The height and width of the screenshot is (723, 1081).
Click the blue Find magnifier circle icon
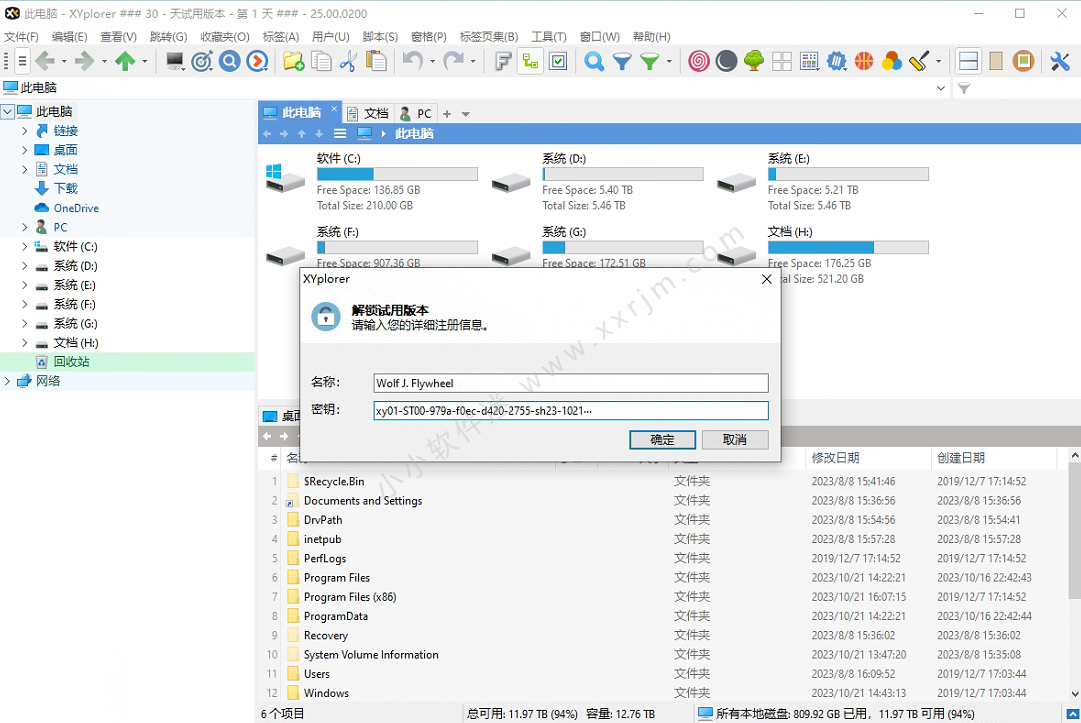(x=230, y=61)
